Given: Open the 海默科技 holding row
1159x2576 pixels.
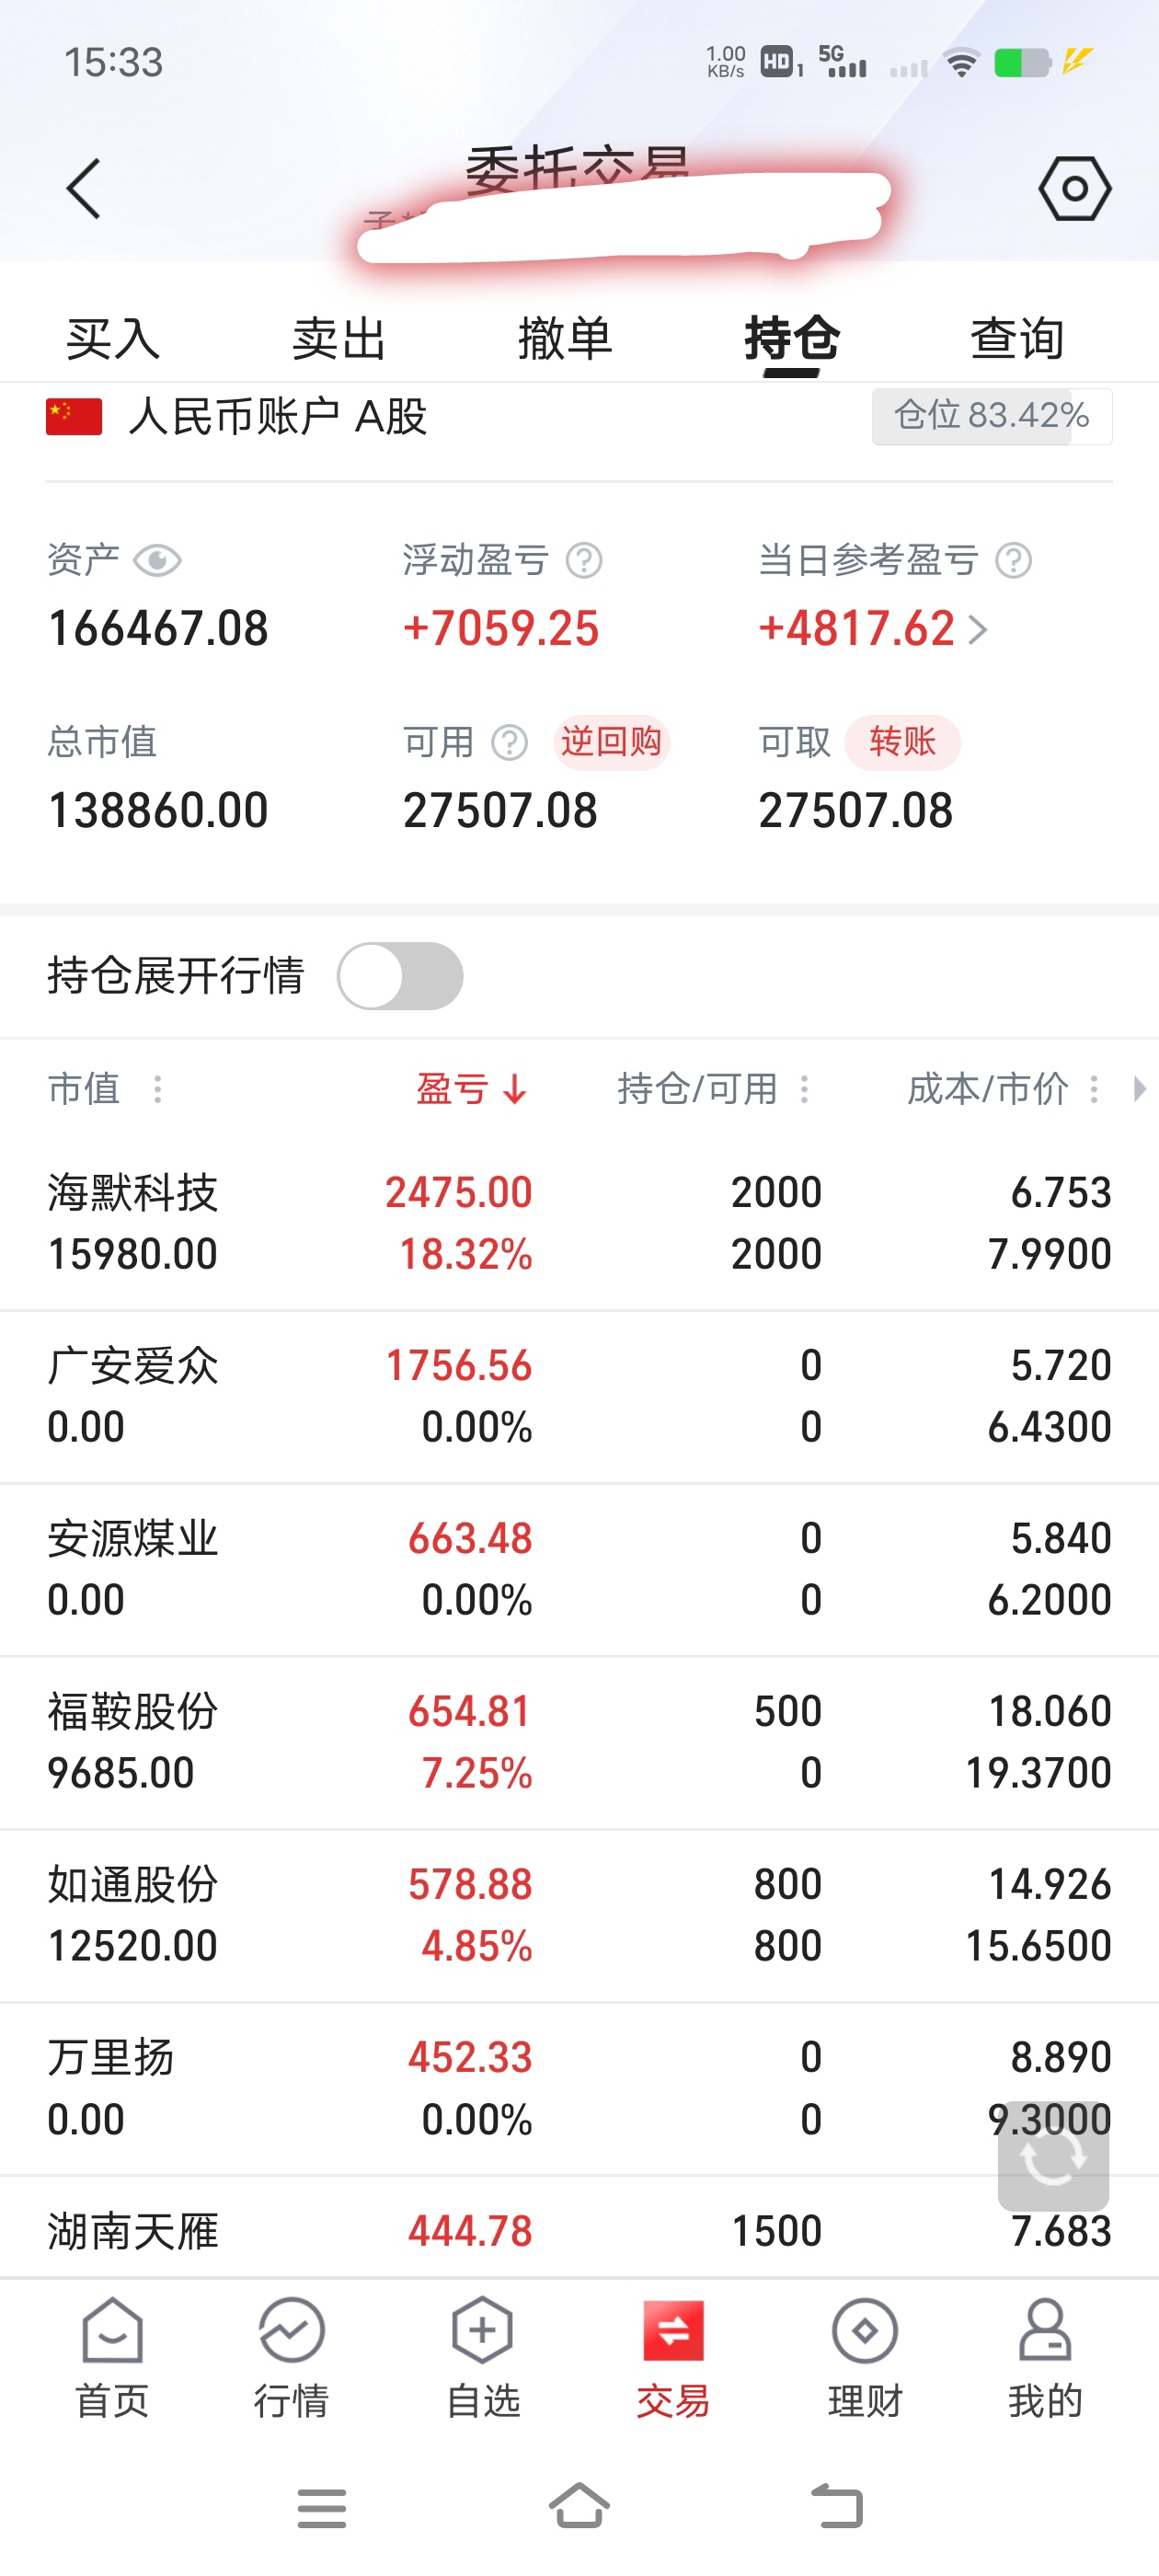Looking at the screenshot, I should [579, 1222].
